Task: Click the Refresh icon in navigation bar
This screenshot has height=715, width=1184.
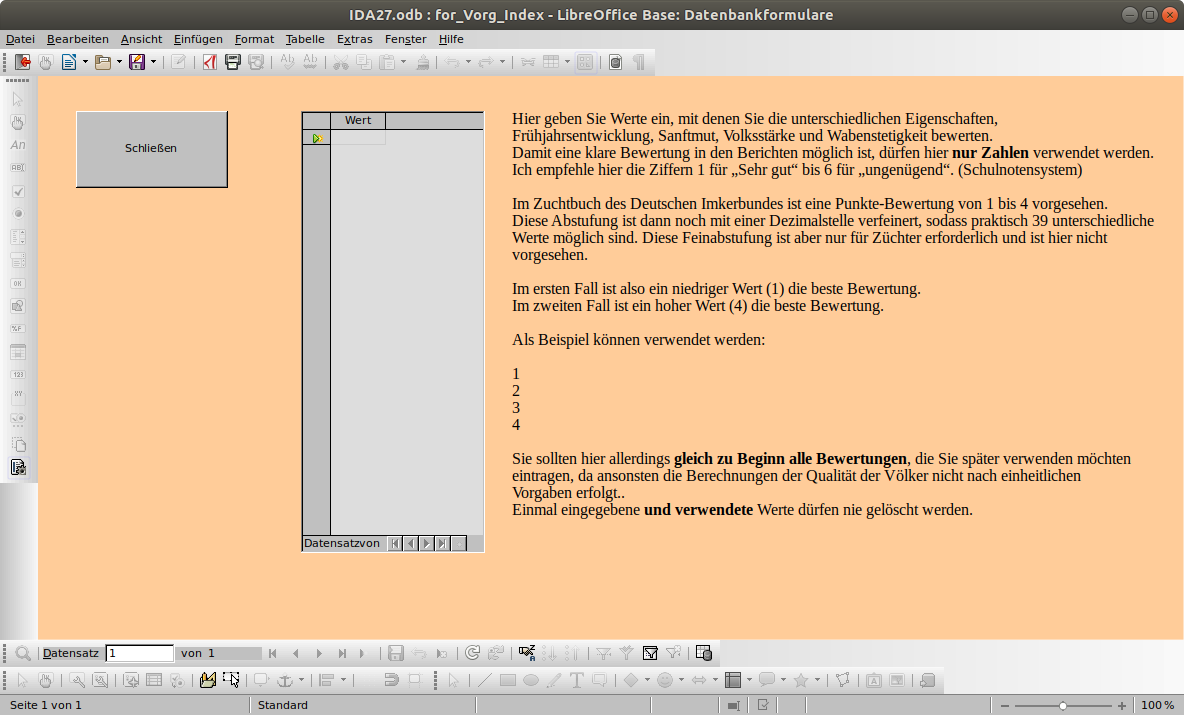Action: (x=473, y=653)
